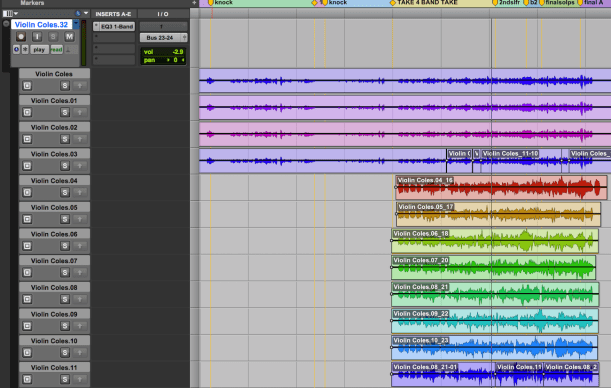This screenshot has width=611, height=388.
Task: Click the square icon on Violin Coles.03 lane
Action: [27, 166]
